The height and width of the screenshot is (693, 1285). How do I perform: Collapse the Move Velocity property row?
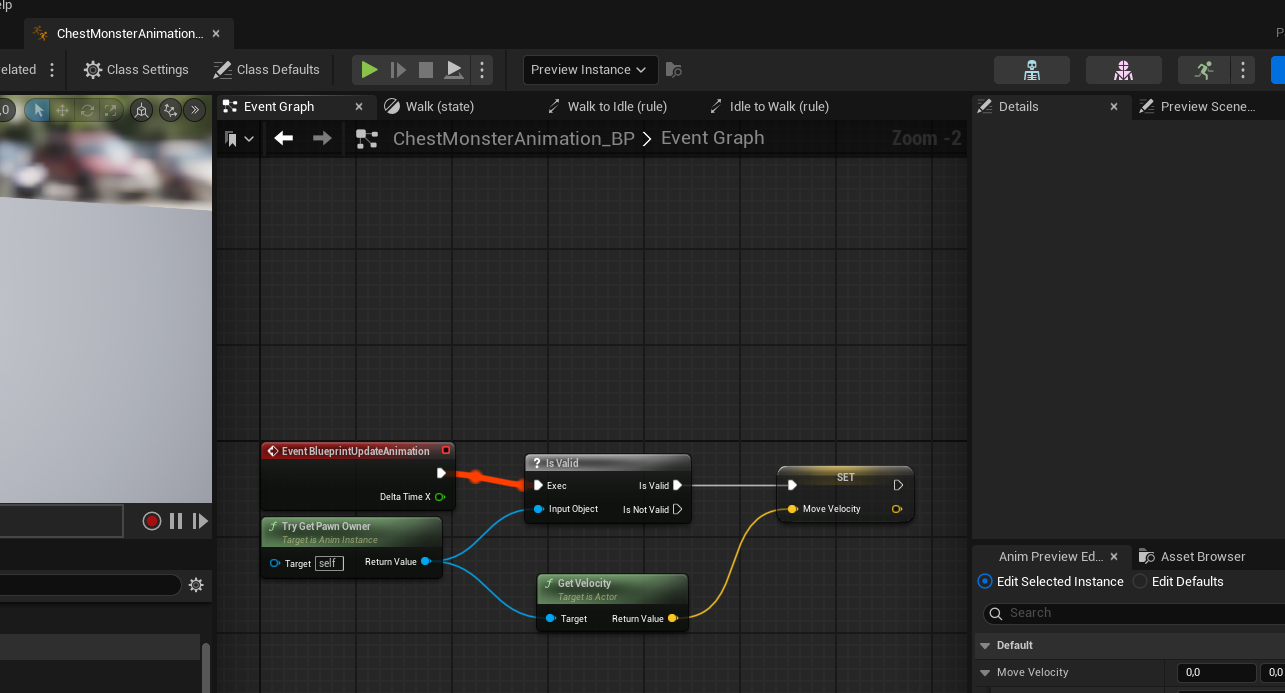click(x=985, y=673)
